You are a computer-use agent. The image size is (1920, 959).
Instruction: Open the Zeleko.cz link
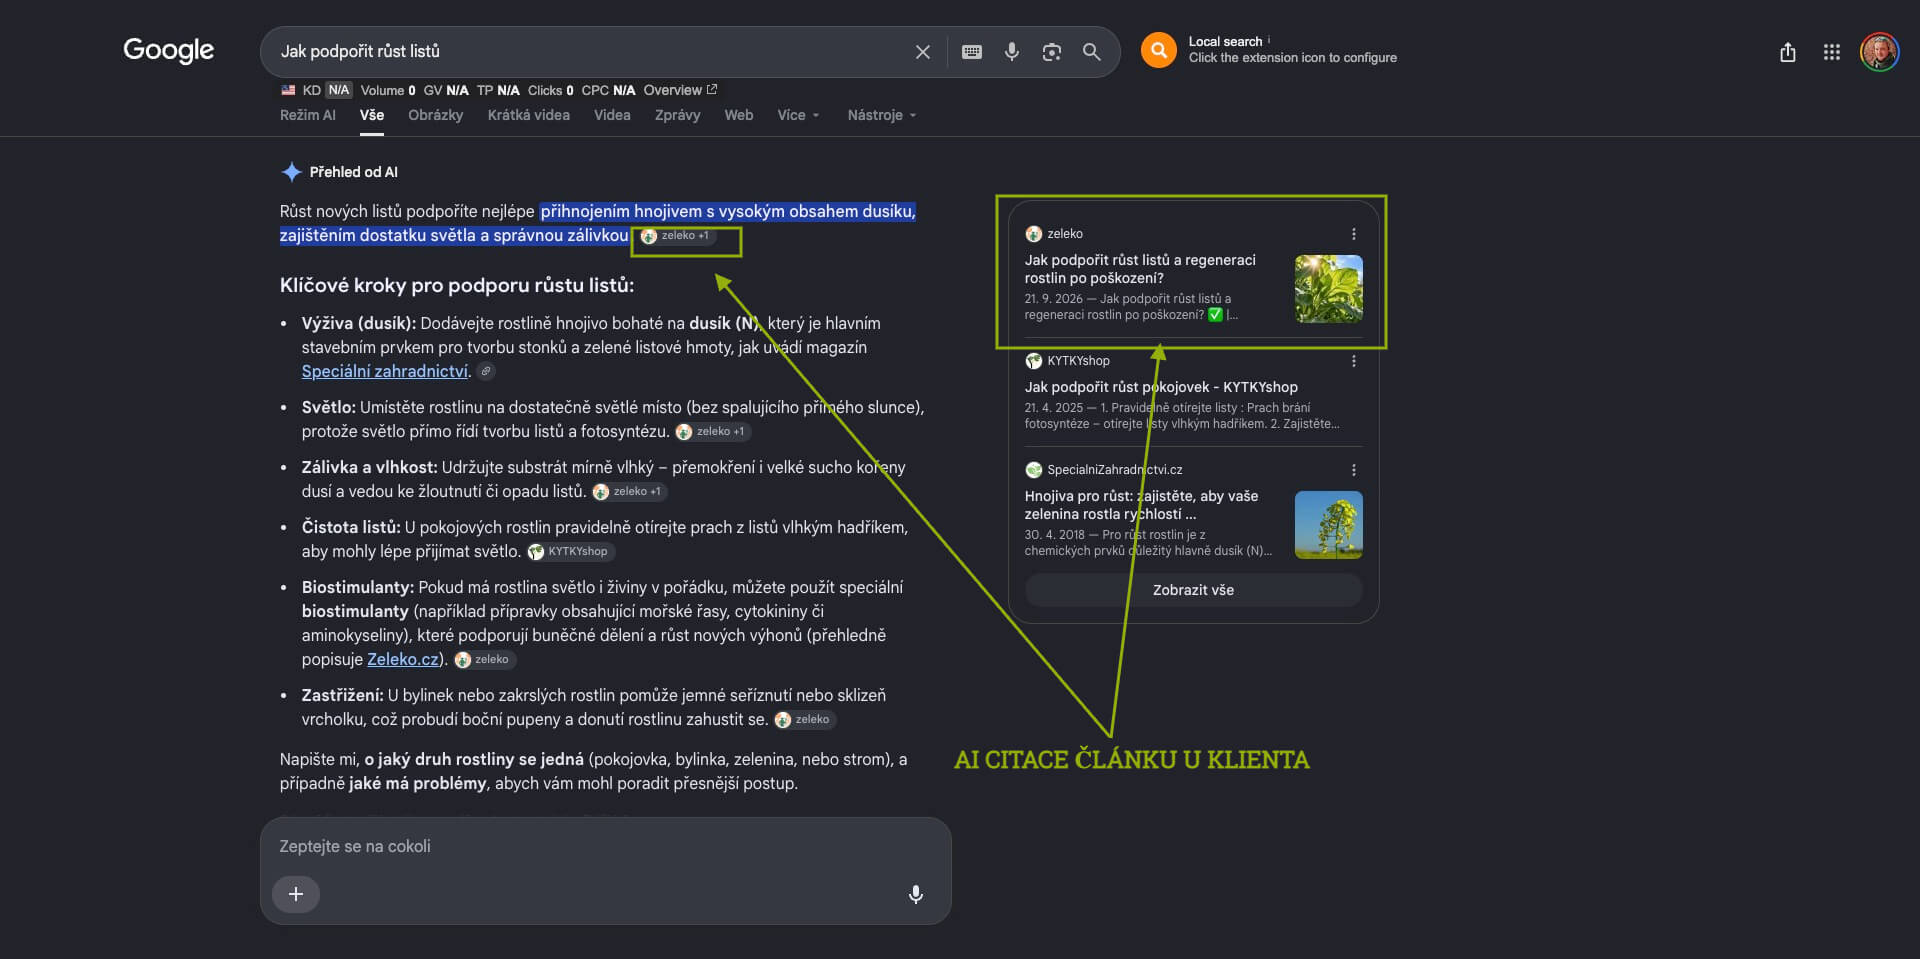coord(403,659)
